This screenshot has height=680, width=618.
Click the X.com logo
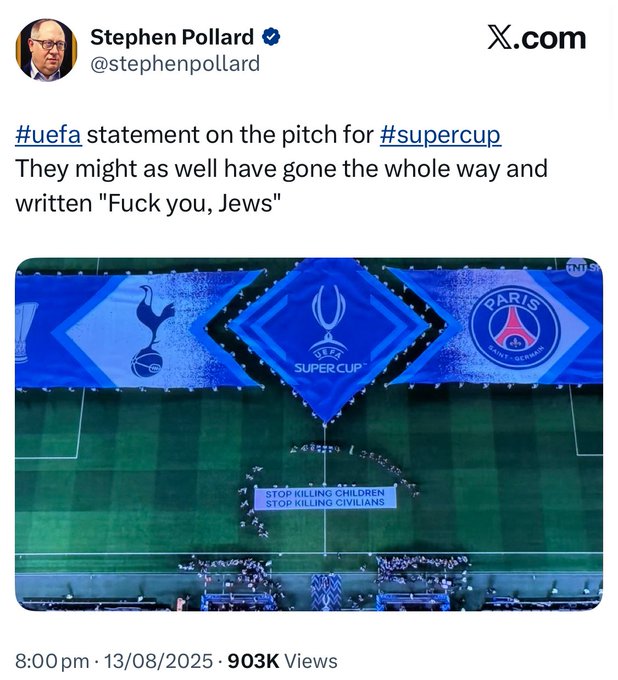click(536, 38)
